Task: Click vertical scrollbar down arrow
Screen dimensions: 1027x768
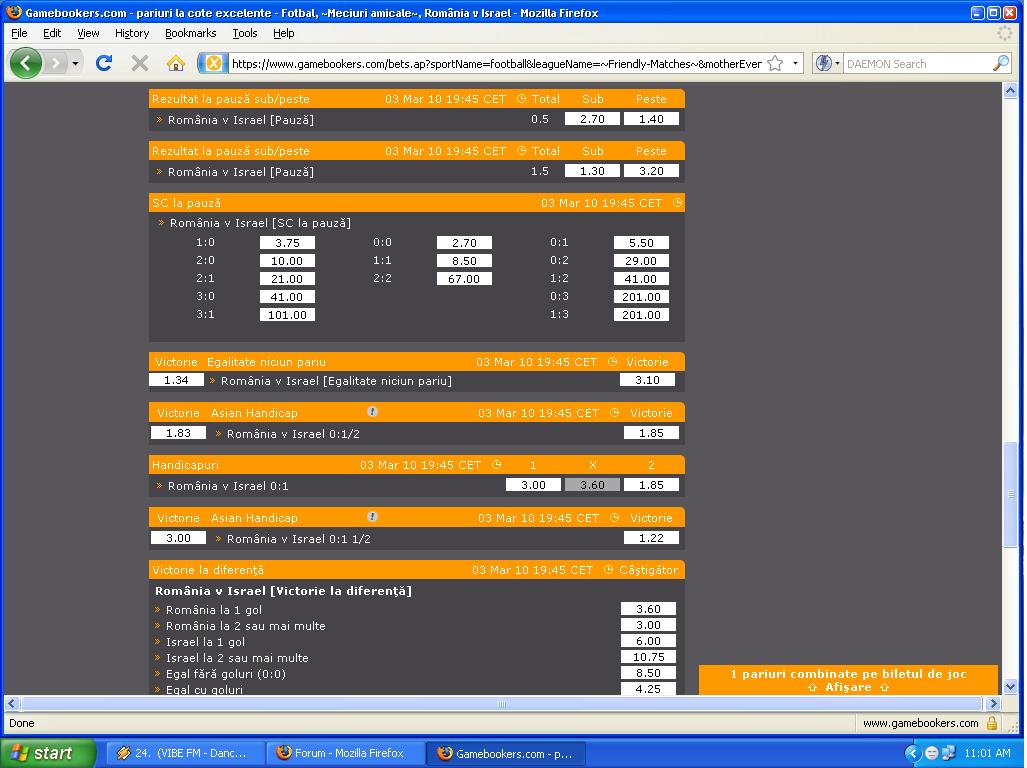Action: click(1010, 687)
